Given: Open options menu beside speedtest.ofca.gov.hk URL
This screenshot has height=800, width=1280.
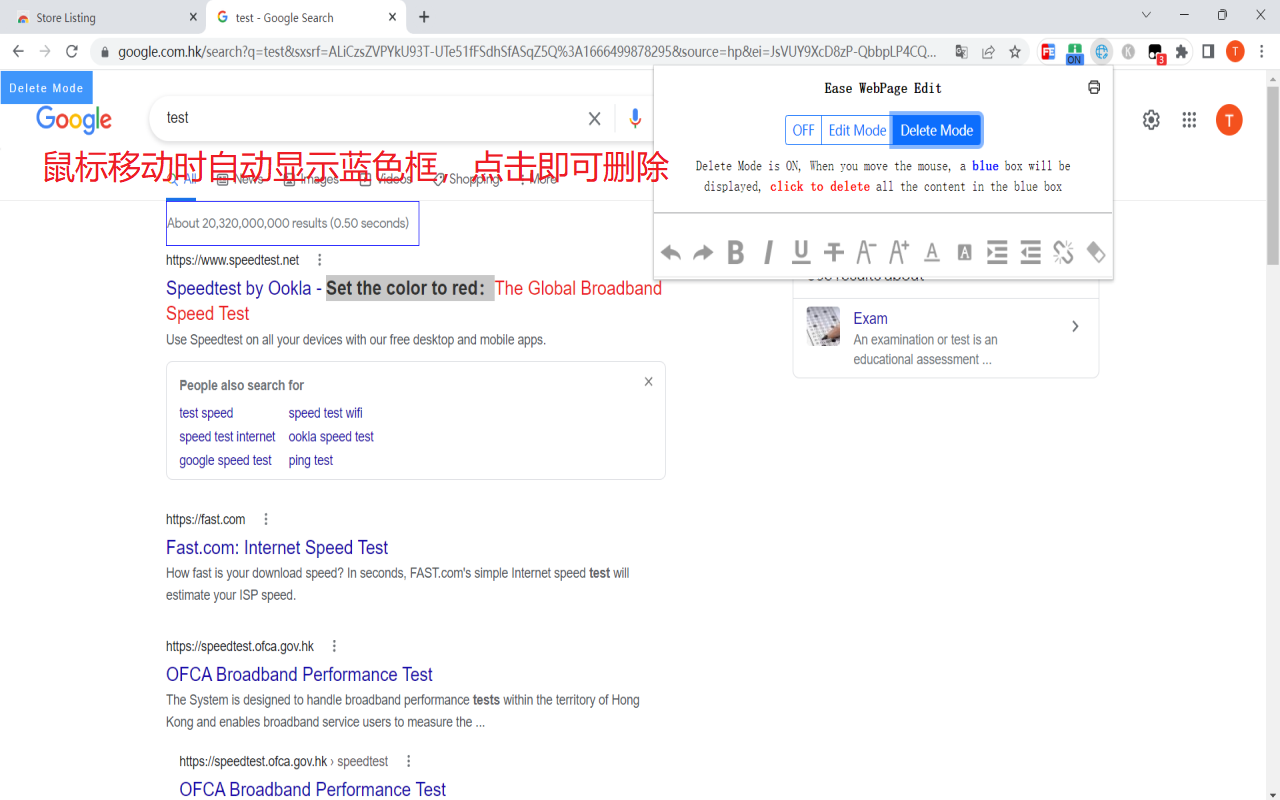Looking at the screenshot, I should pyautogui.click(x=334, y=646).
